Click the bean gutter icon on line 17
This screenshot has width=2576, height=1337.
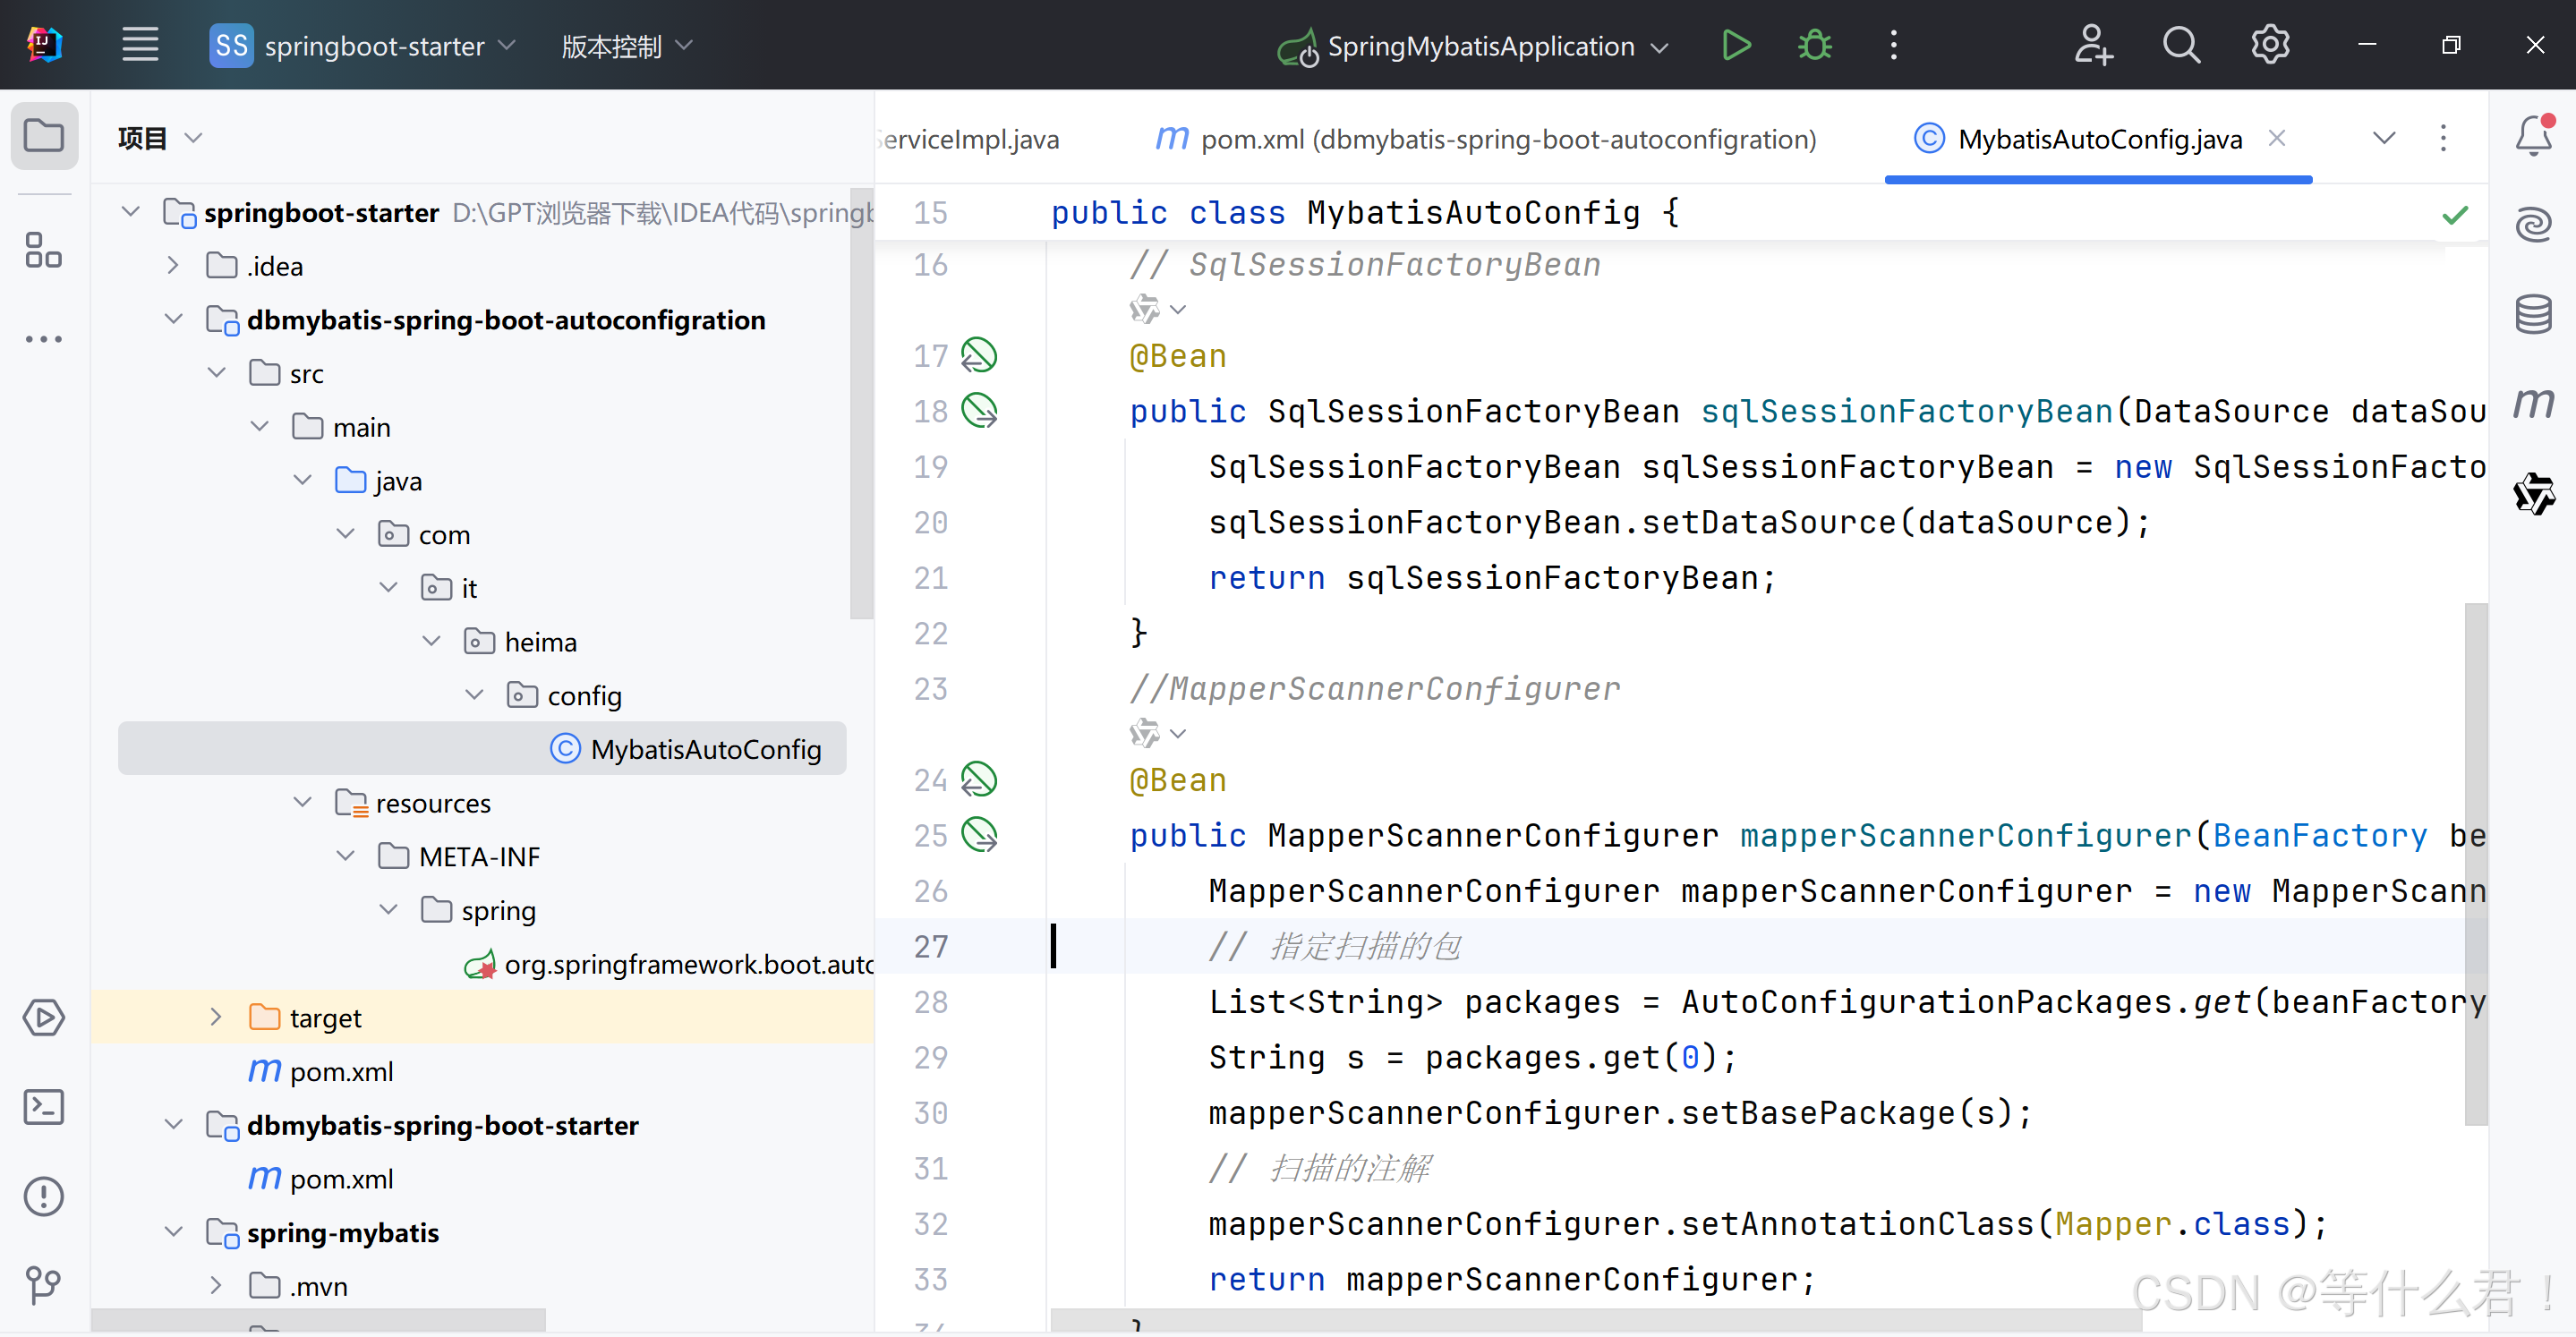[978, 355]
